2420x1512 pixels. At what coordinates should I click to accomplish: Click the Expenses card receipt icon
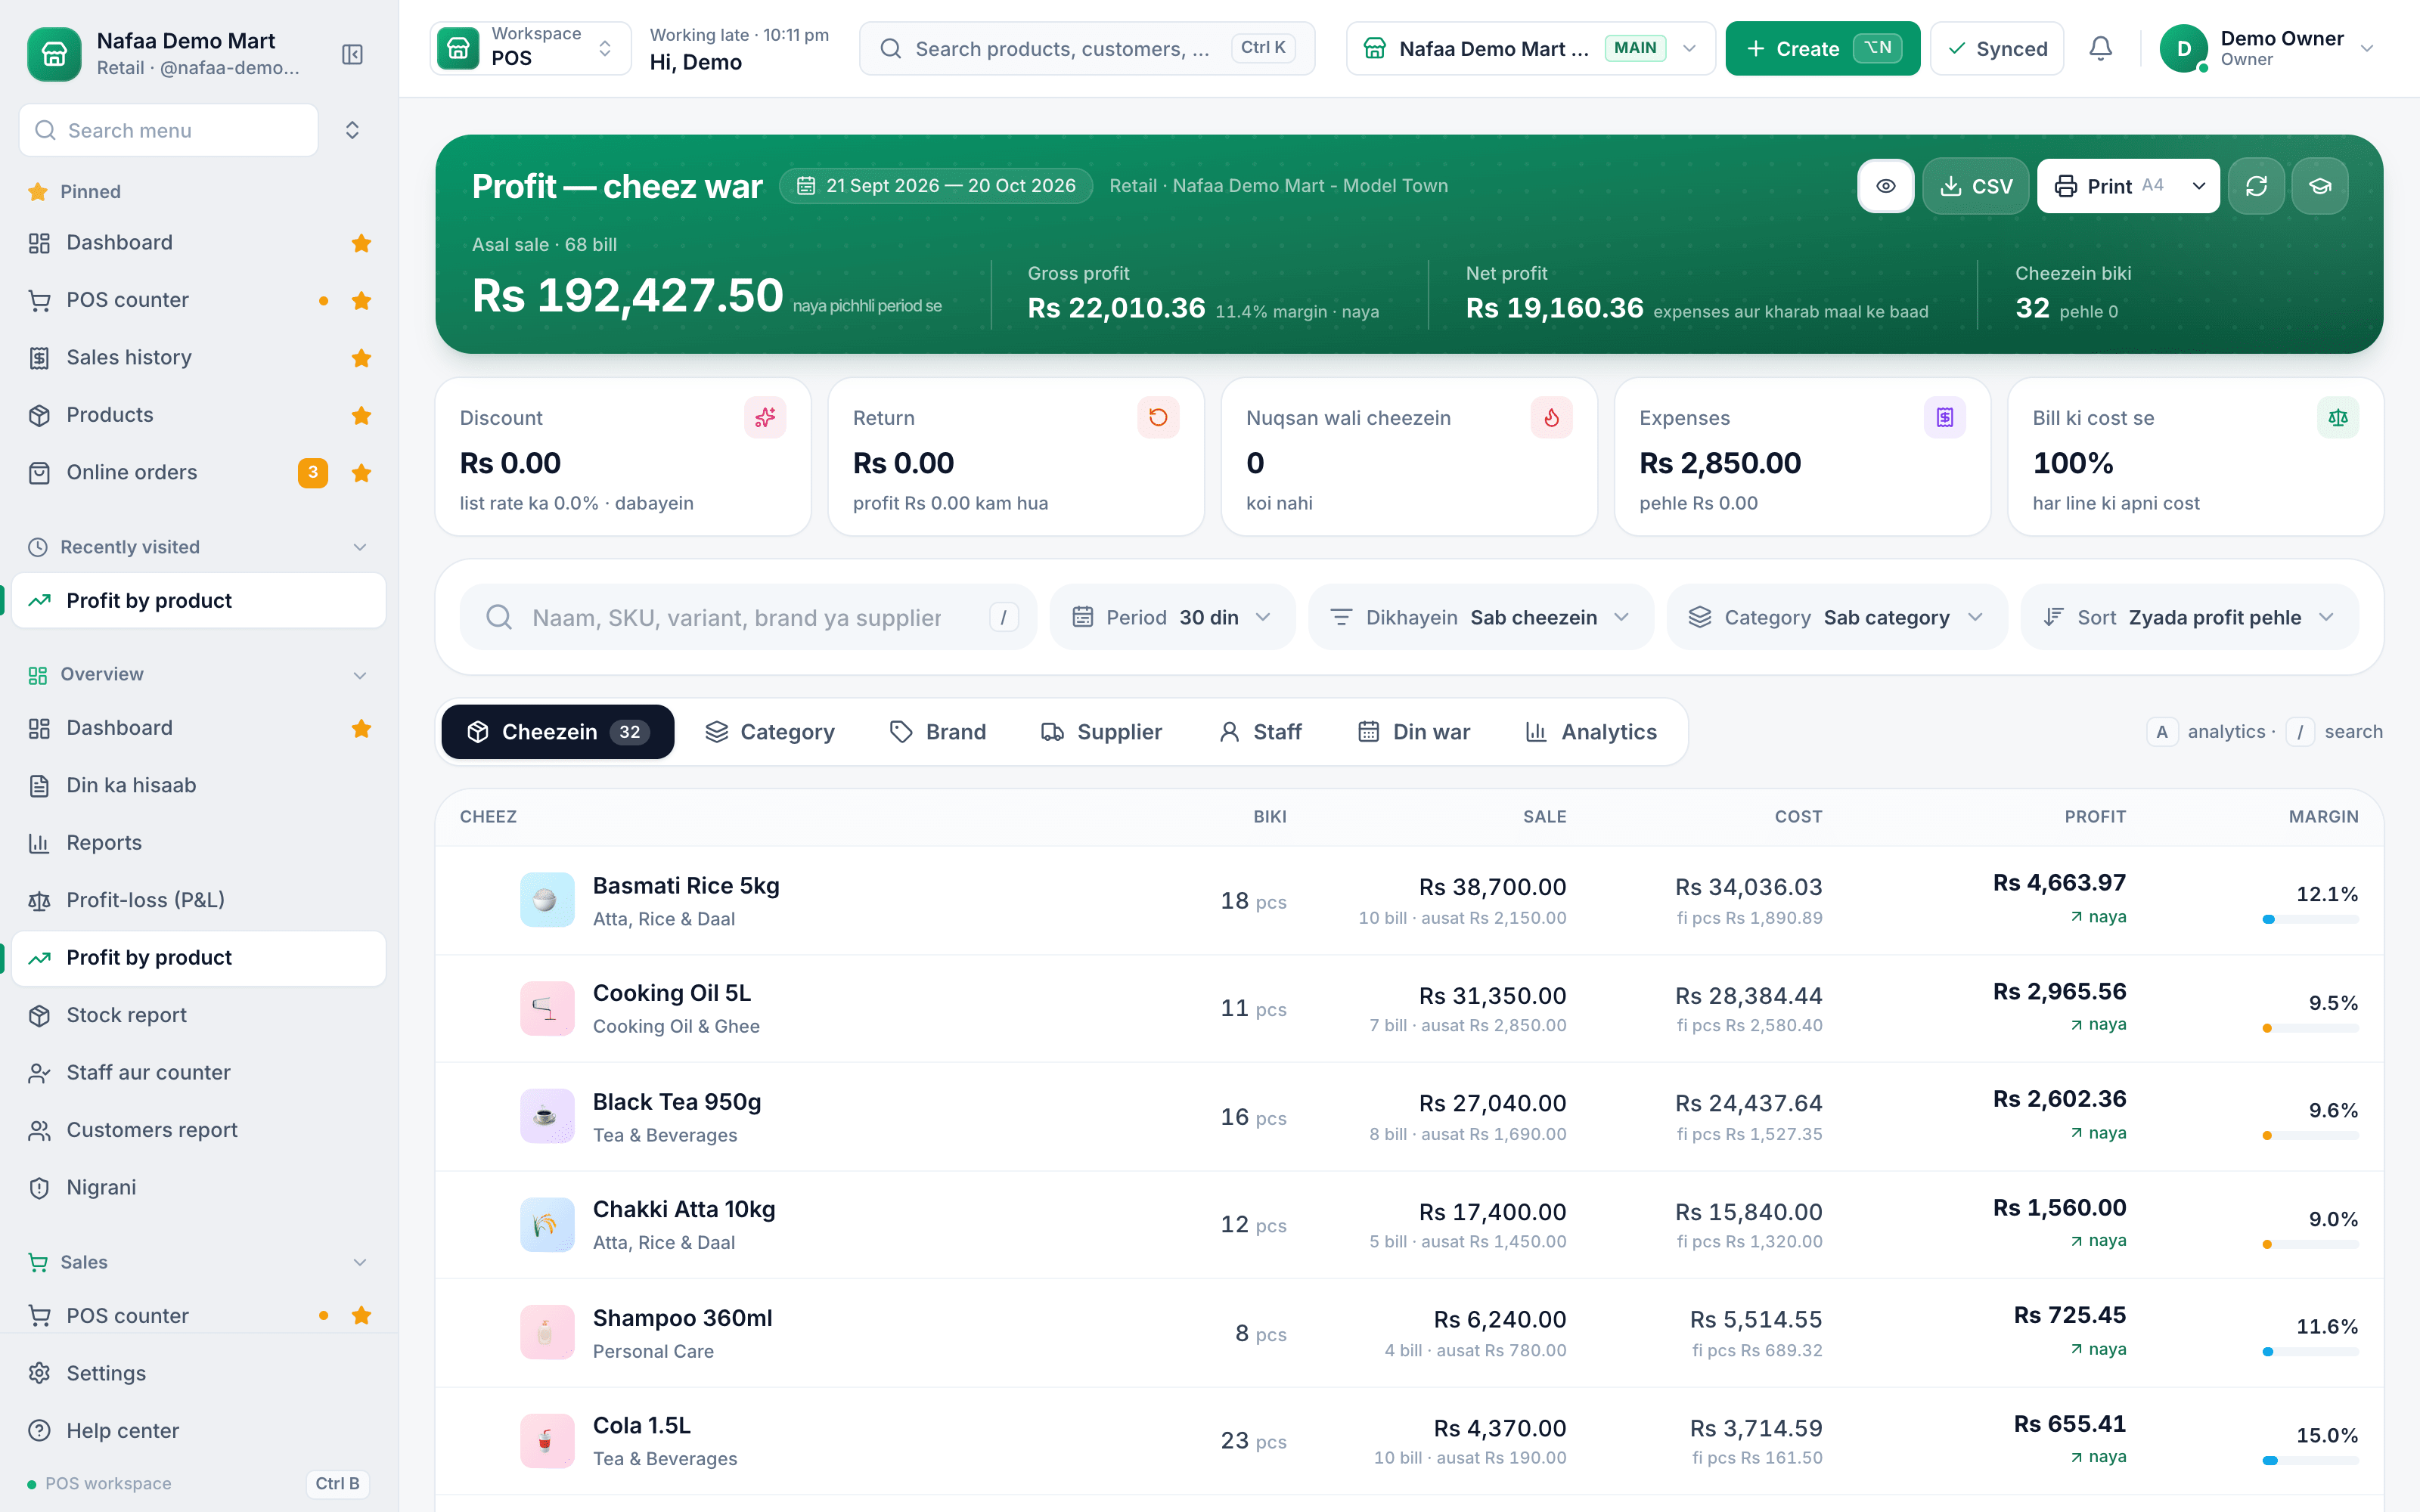coord(1944,417)
